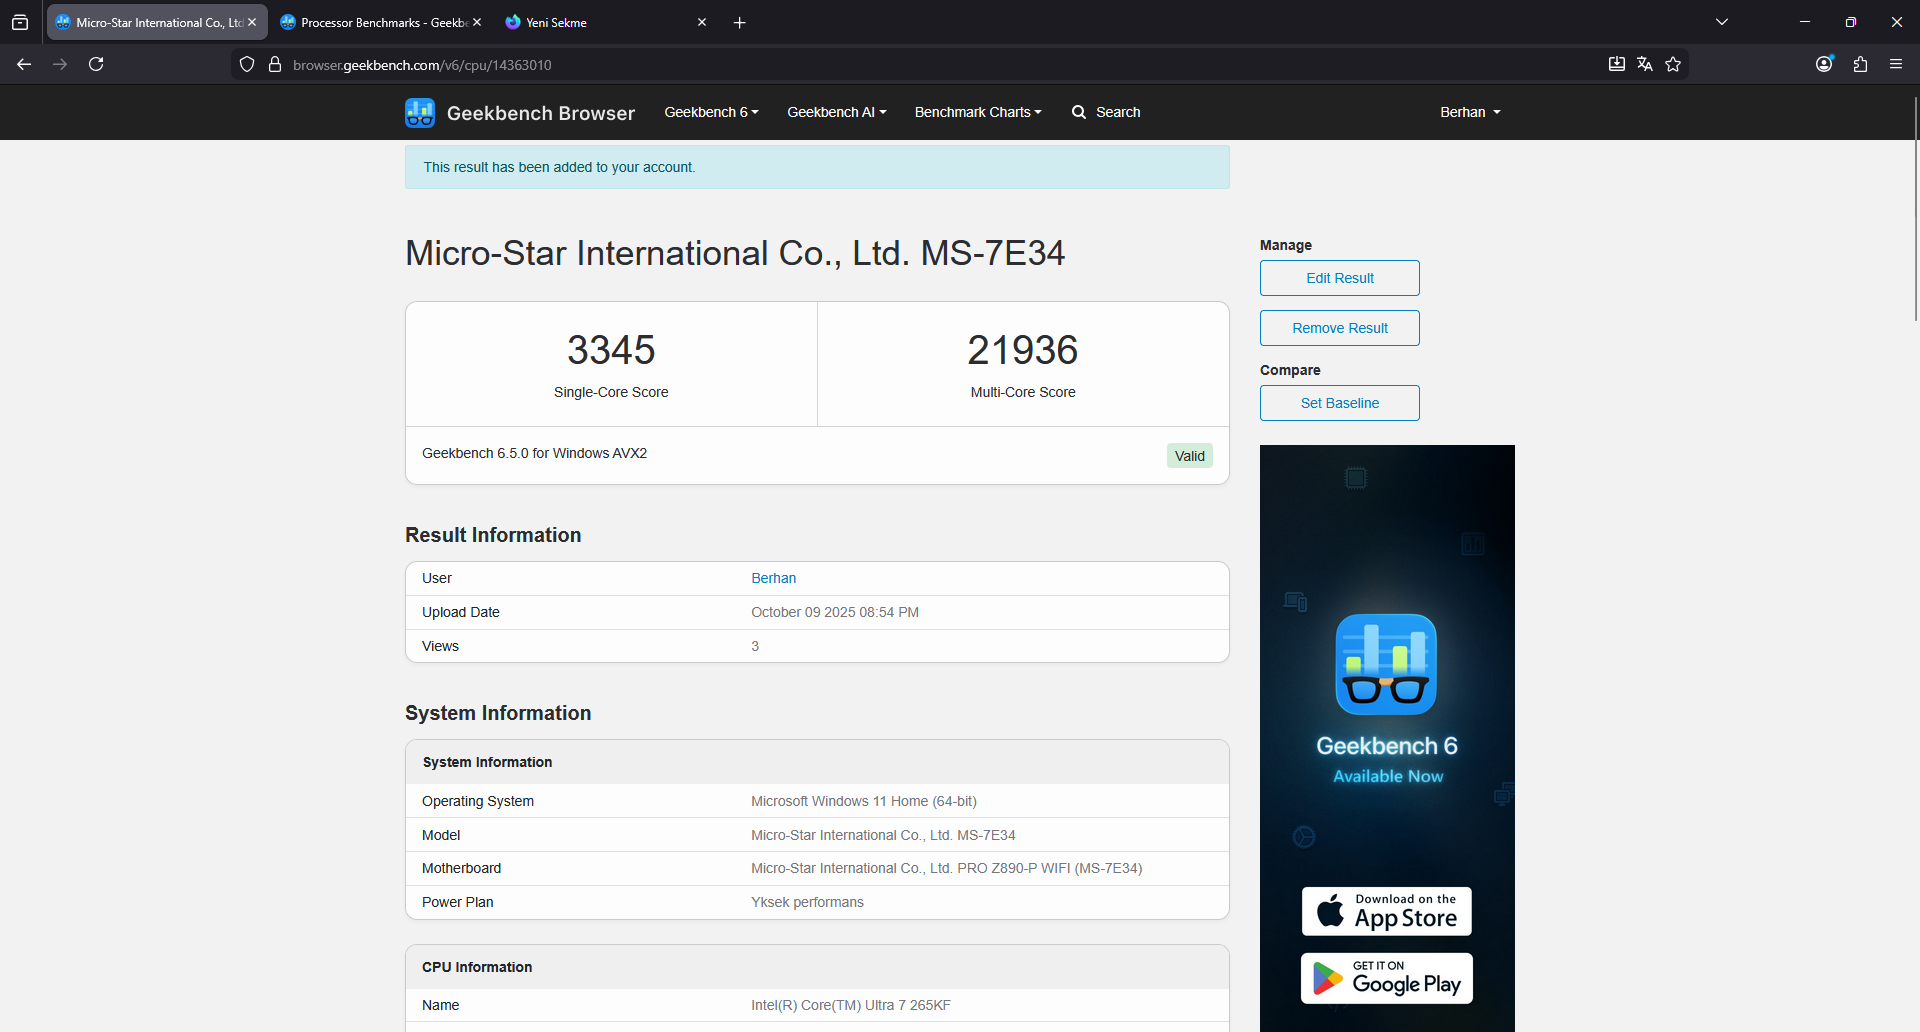The image size is (1920, 1032).
Task: Go back using the browser back arrow
Action: (24, 64)
